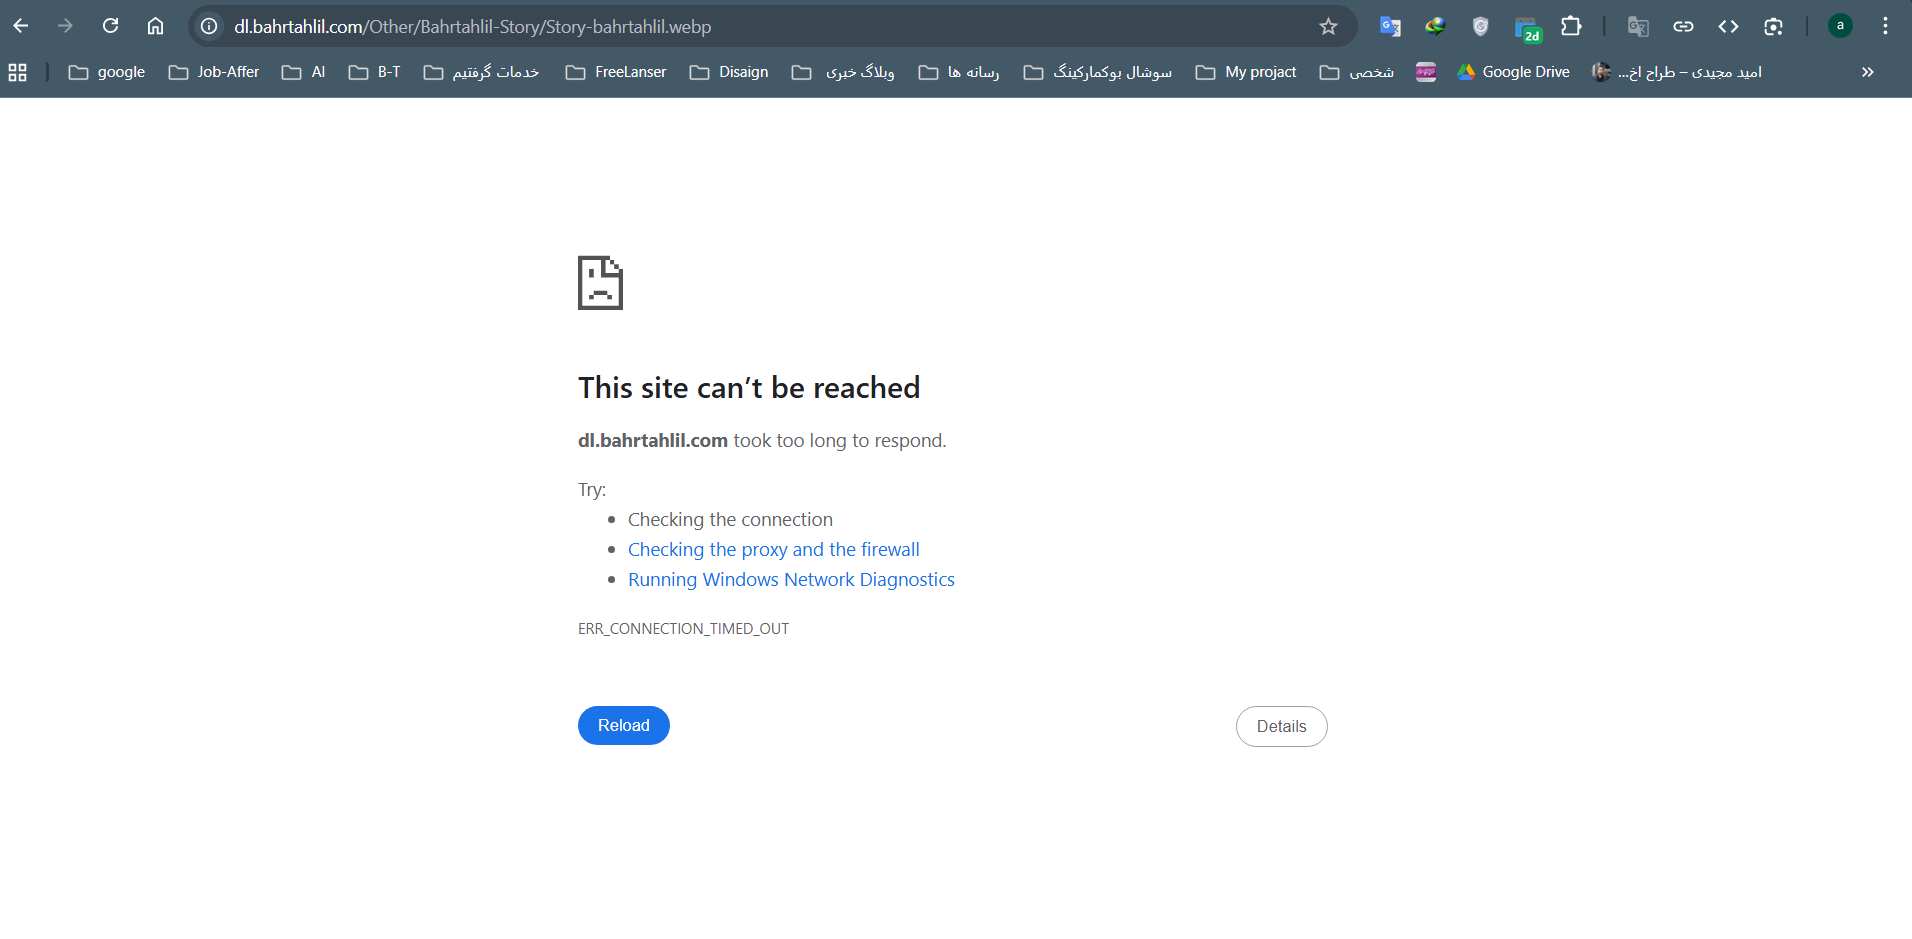Screen dimensions: 1912x939
Task: Click the view site information icon
Action: (209, 27)
